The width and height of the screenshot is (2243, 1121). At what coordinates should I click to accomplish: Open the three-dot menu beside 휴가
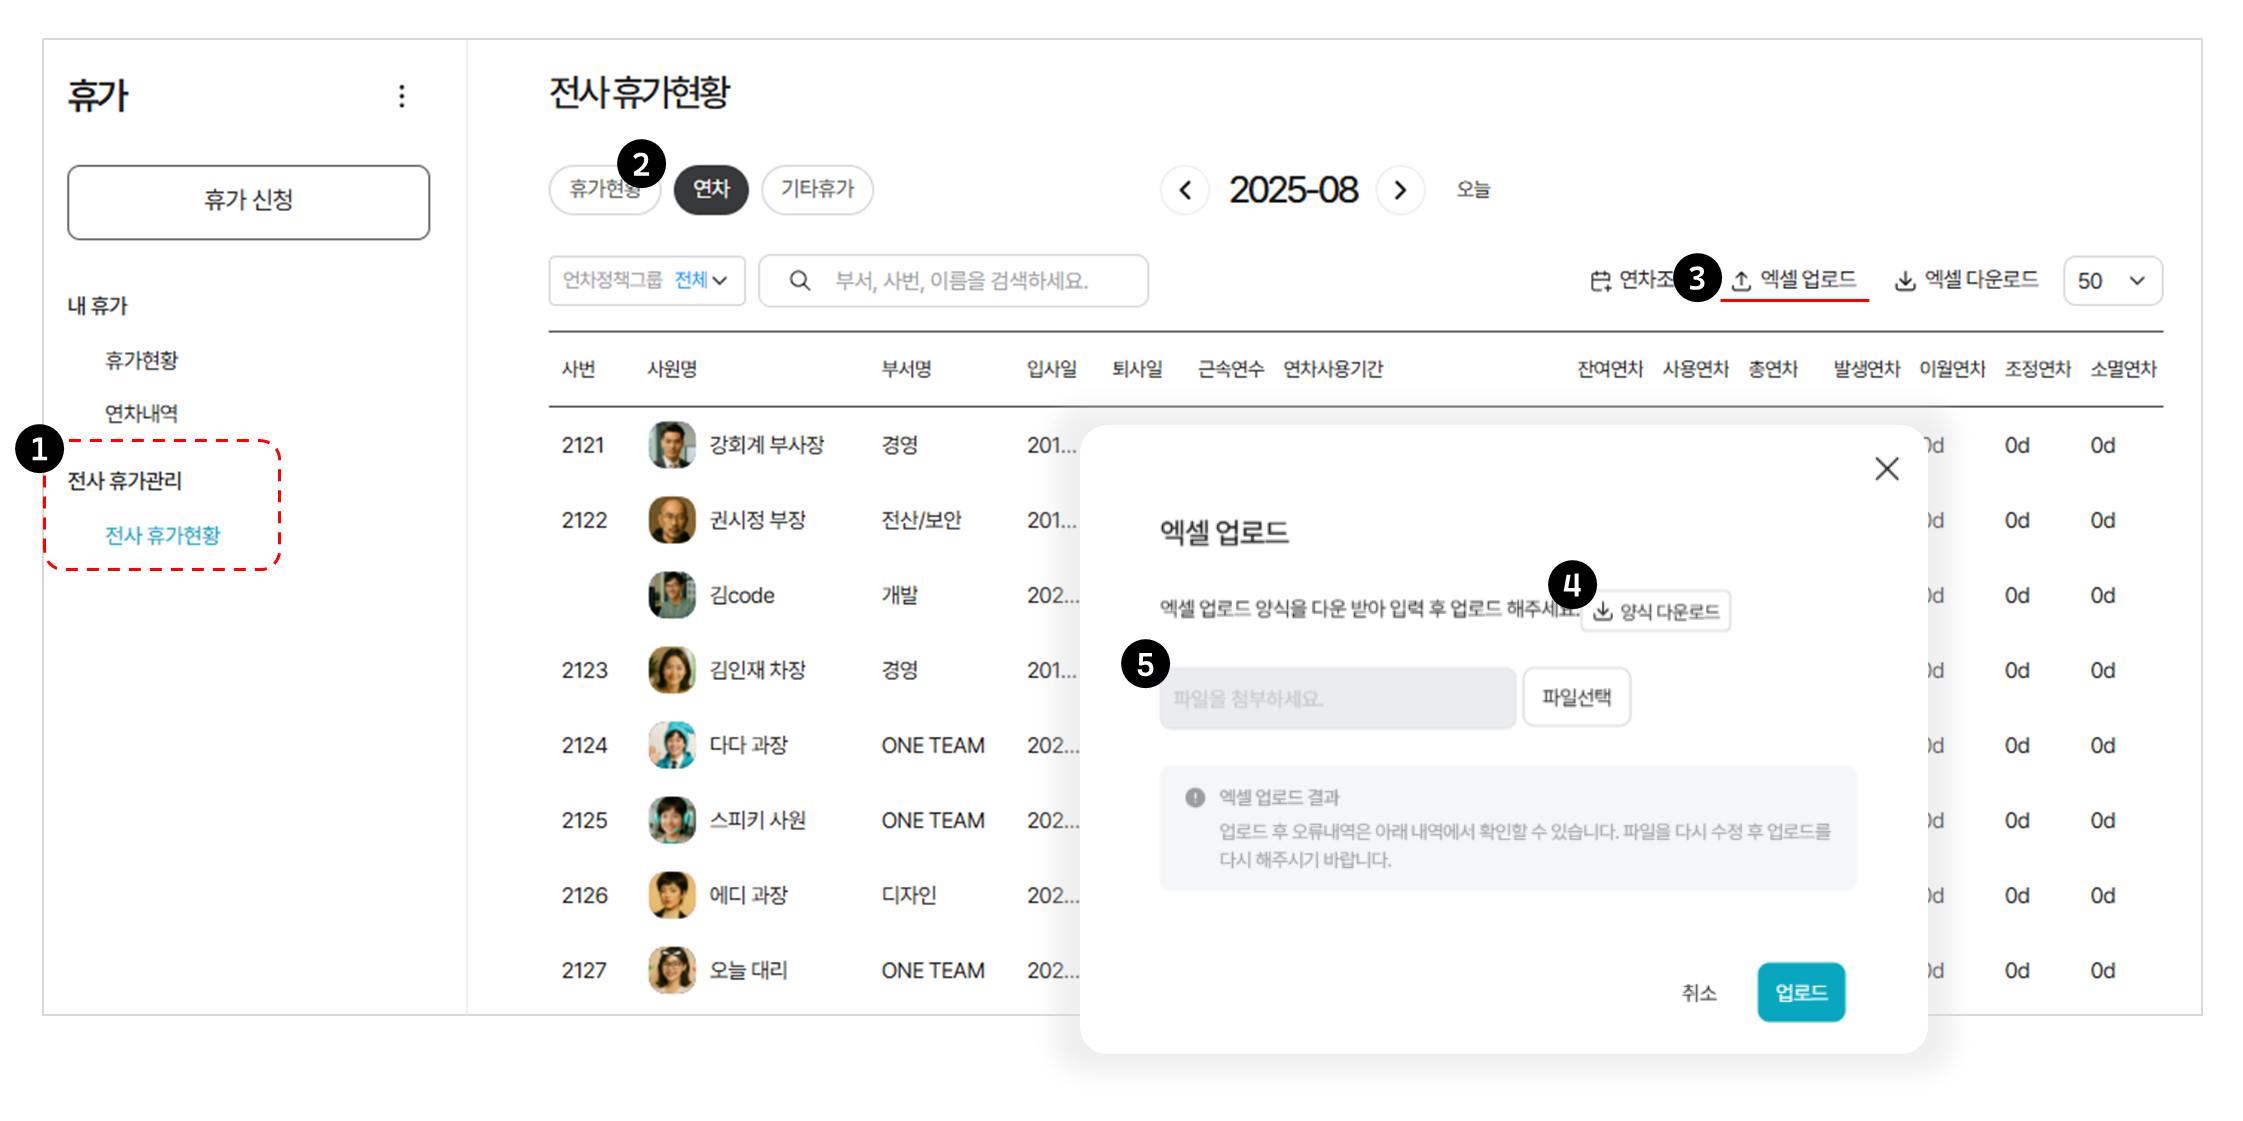click(402, 96)
